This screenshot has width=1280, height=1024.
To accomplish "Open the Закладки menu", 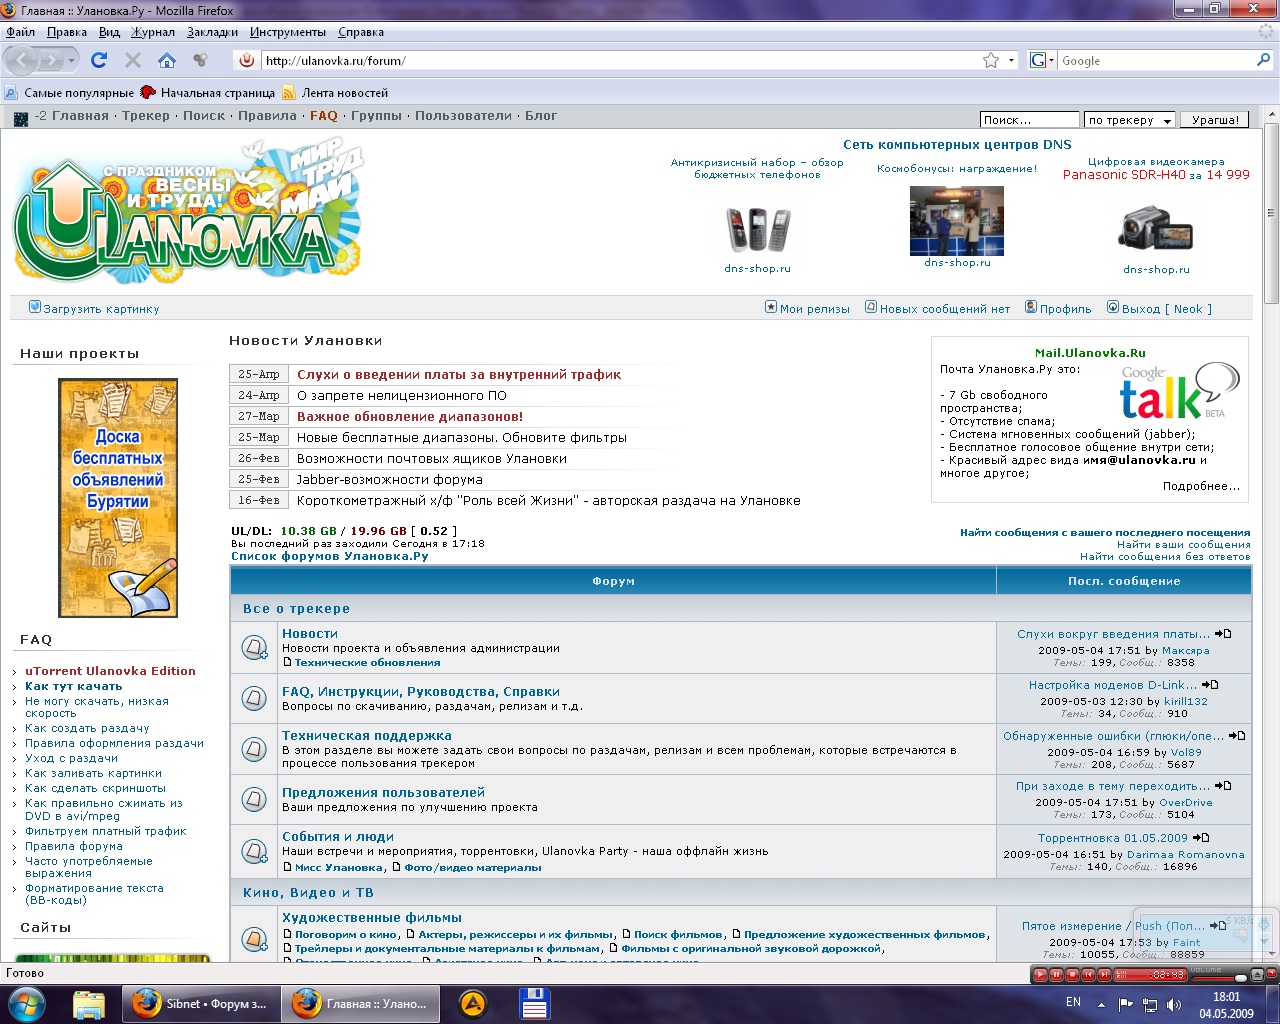I will 212,32.
